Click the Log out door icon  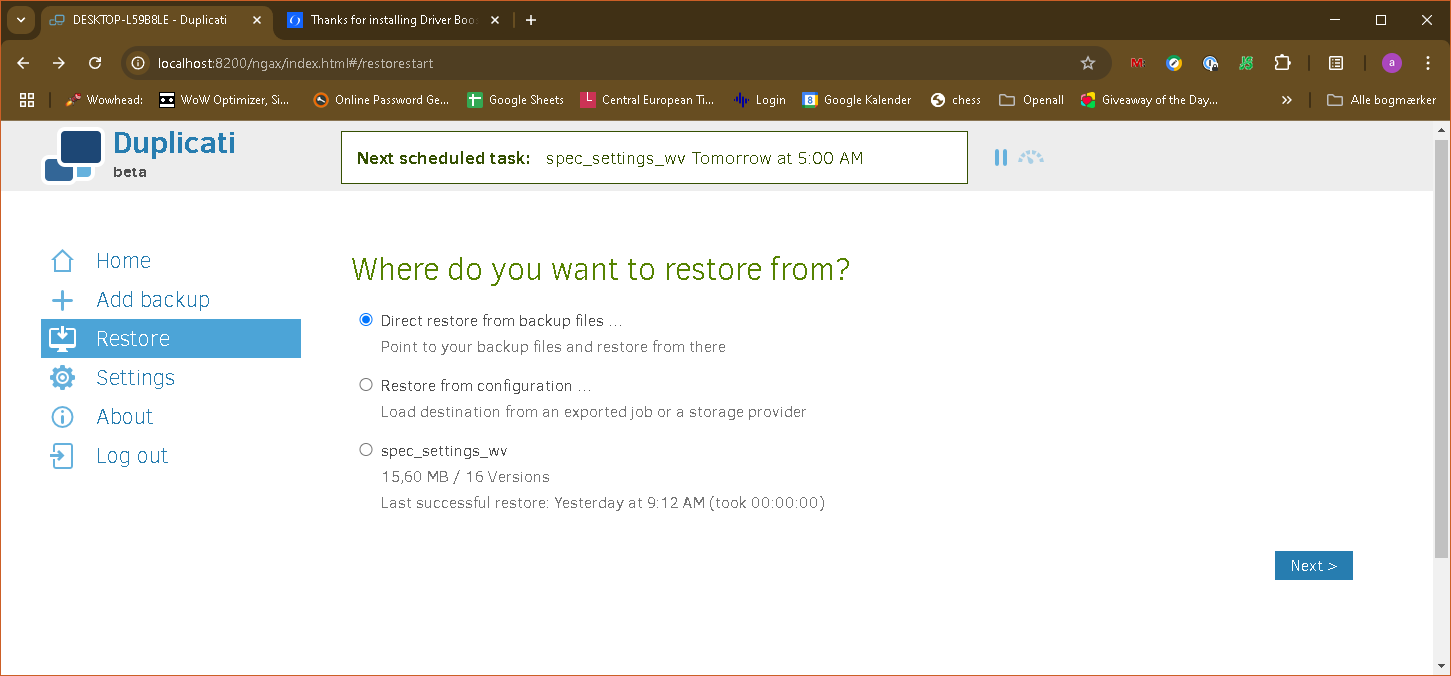tap(62, 456)
